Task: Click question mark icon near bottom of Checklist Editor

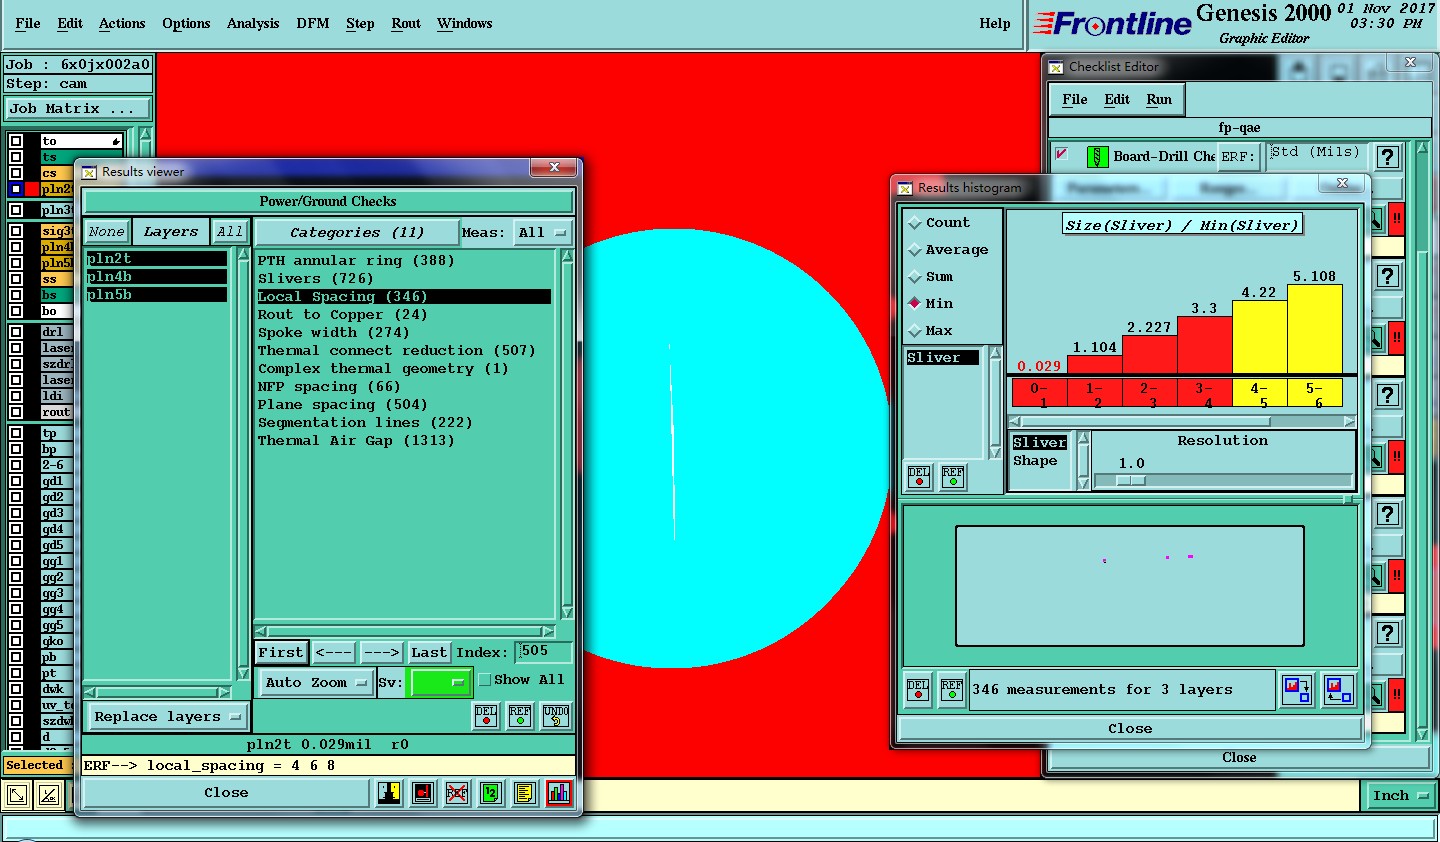Action: click(x=1387, y=633)
